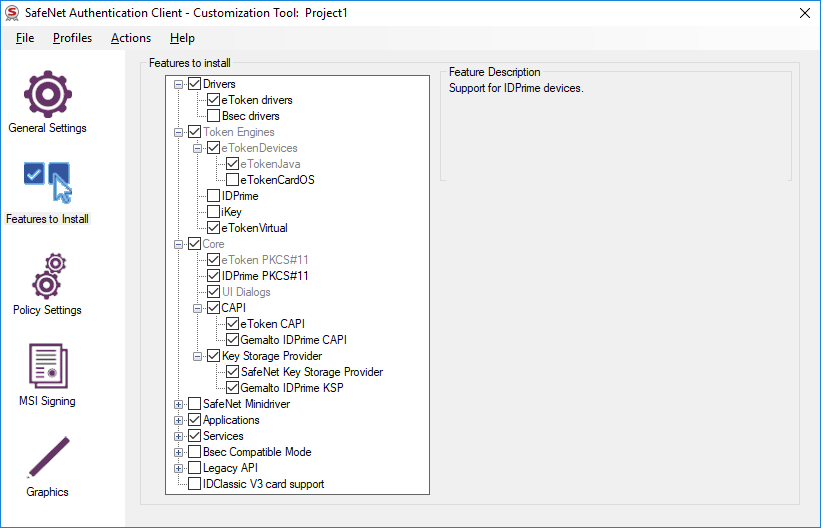This screenshot has width=823, height=530.
Task: Open the MSI Signing certificate icon
Action: (x=47, y=367)
